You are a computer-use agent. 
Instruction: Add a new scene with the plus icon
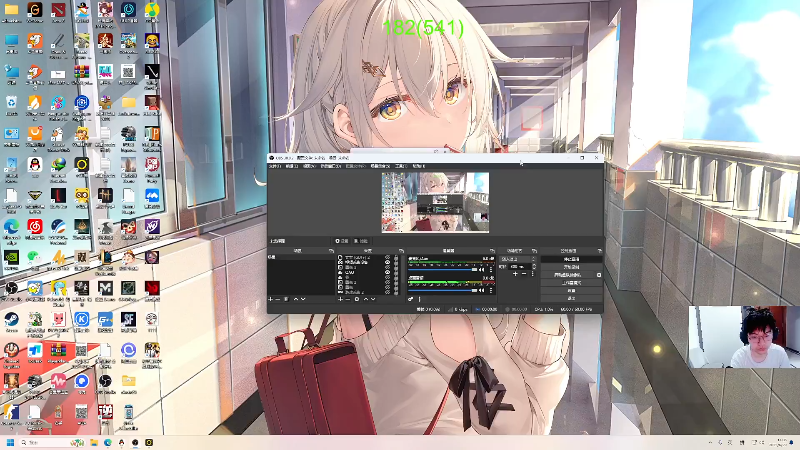[270, 299]
